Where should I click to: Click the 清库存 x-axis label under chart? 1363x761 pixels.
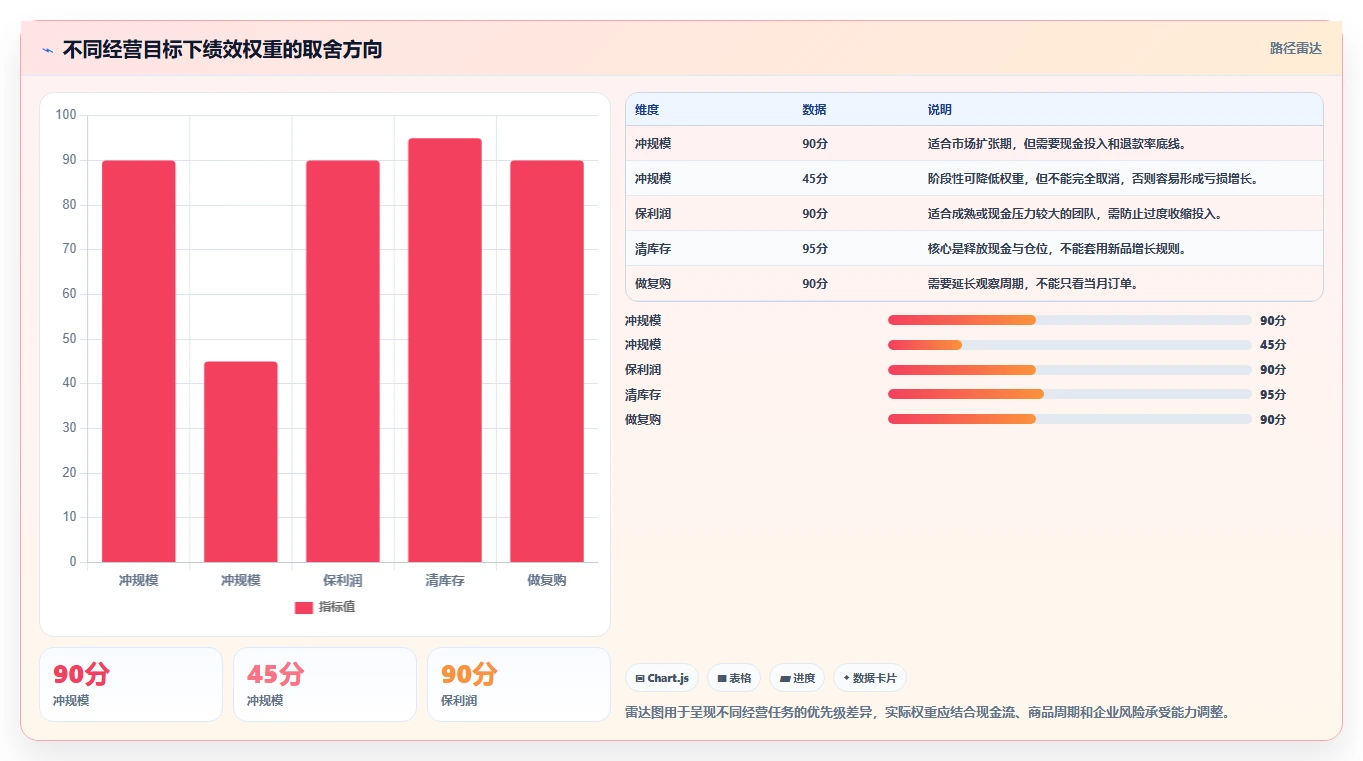445,580
